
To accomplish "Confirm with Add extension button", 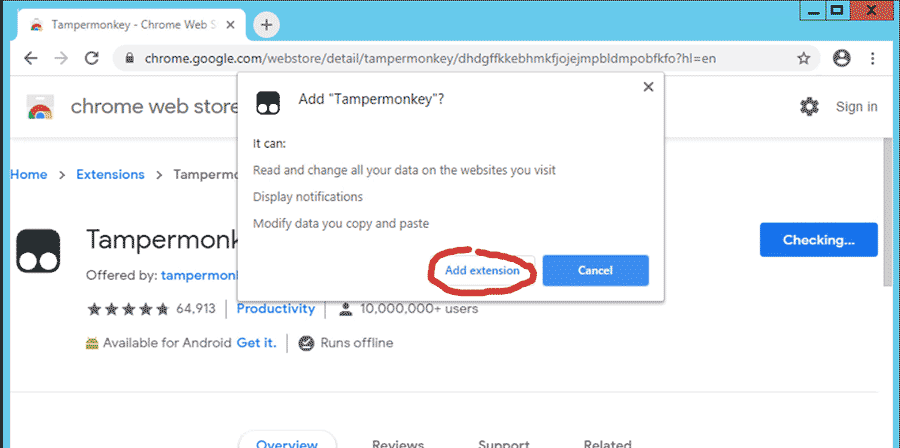I will pos(482,271).
